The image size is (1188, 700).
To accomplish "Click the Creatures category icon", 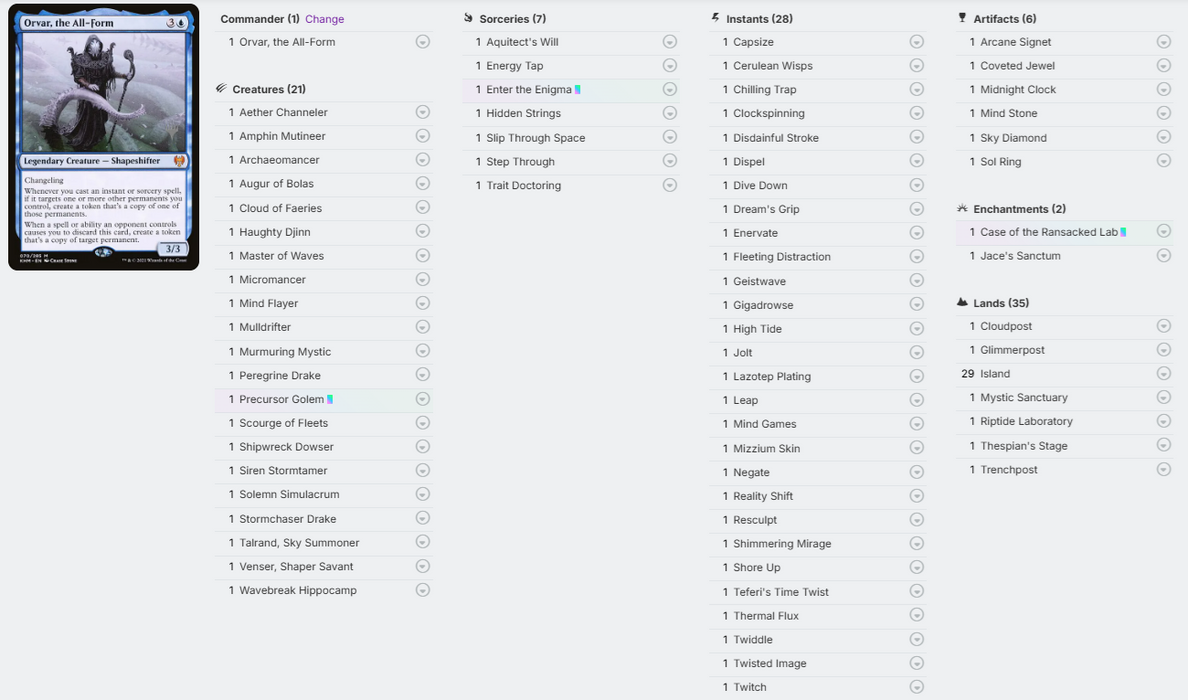I will click(221, 89).
